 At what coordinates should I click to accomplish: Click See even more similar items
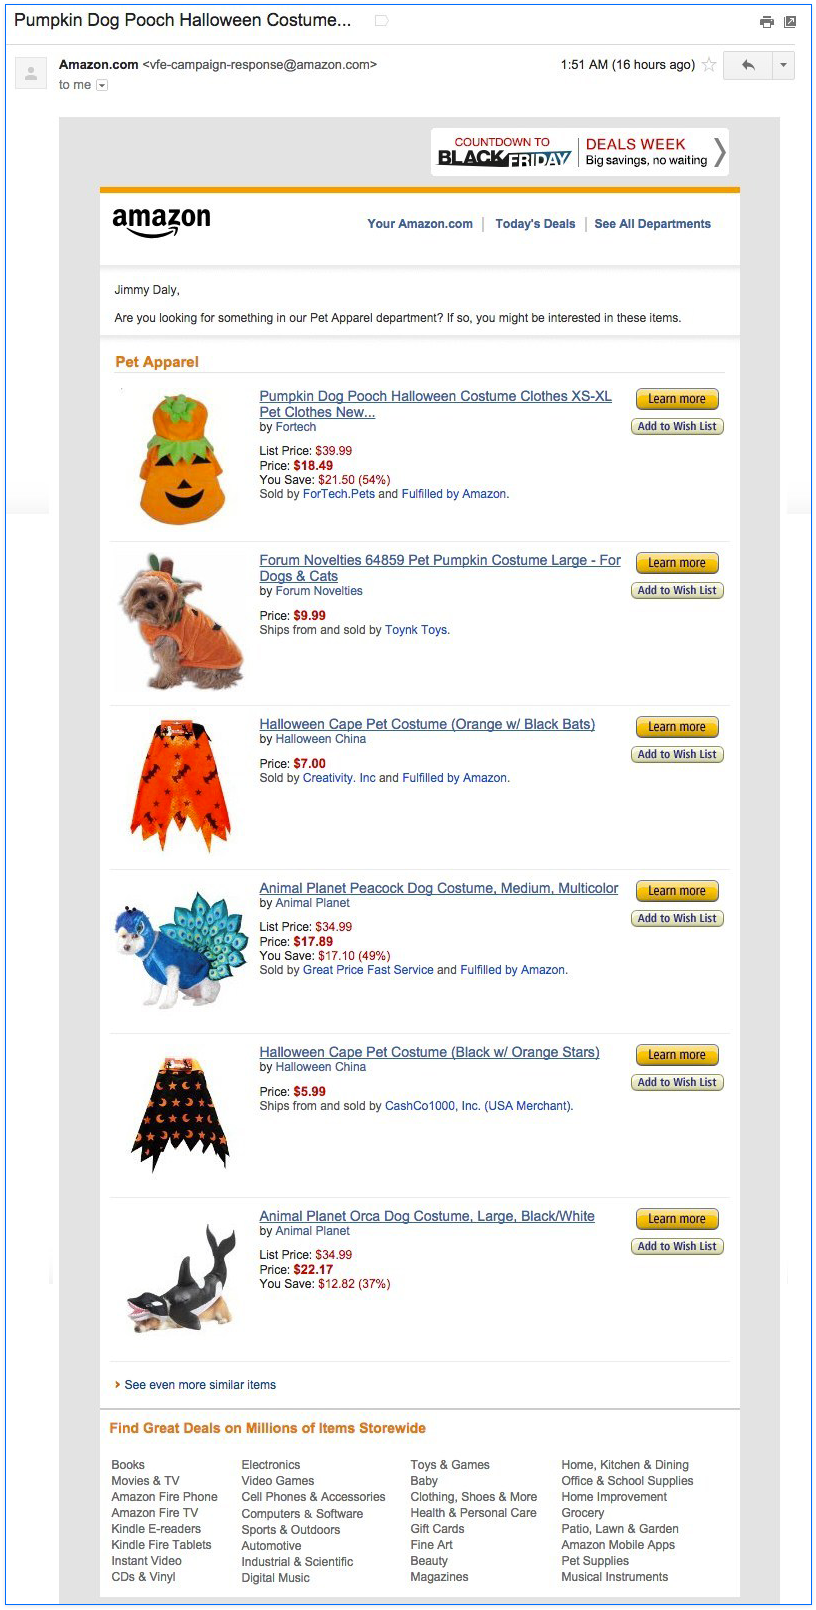click(200, 1385)
